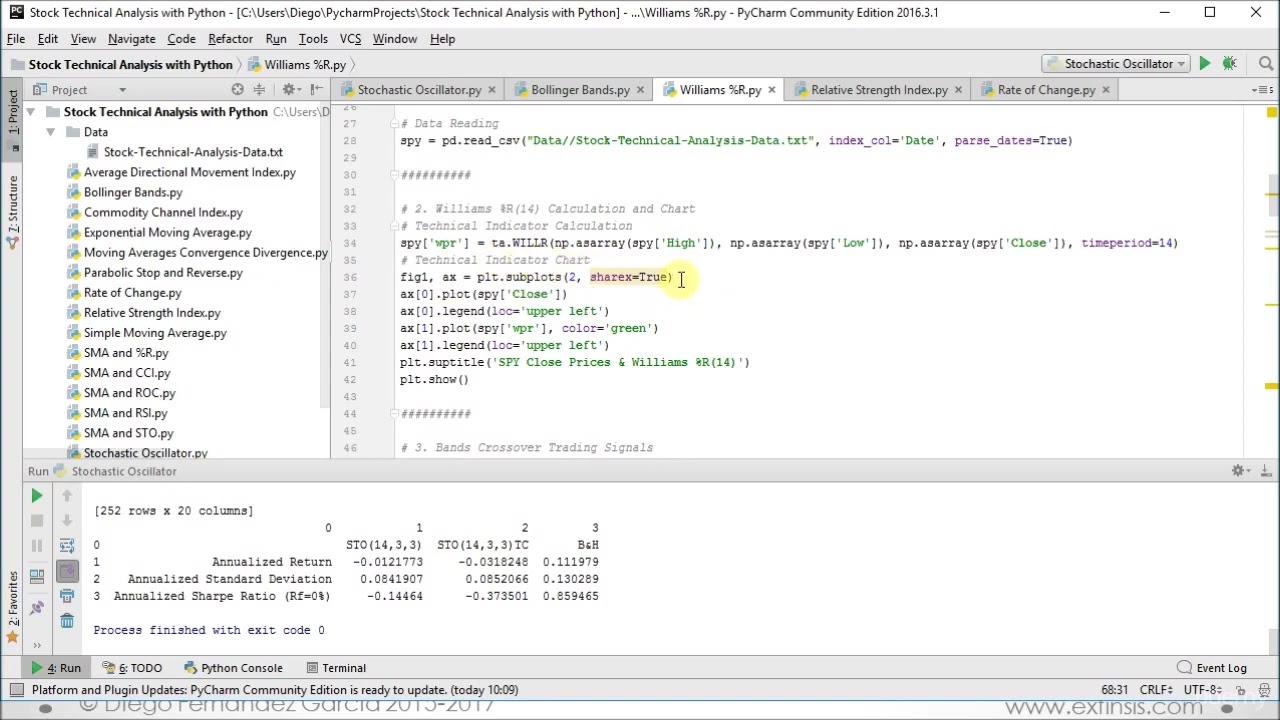Click Down the stack trace arrow
1280x720 pixels.
[x=67, y=520]
